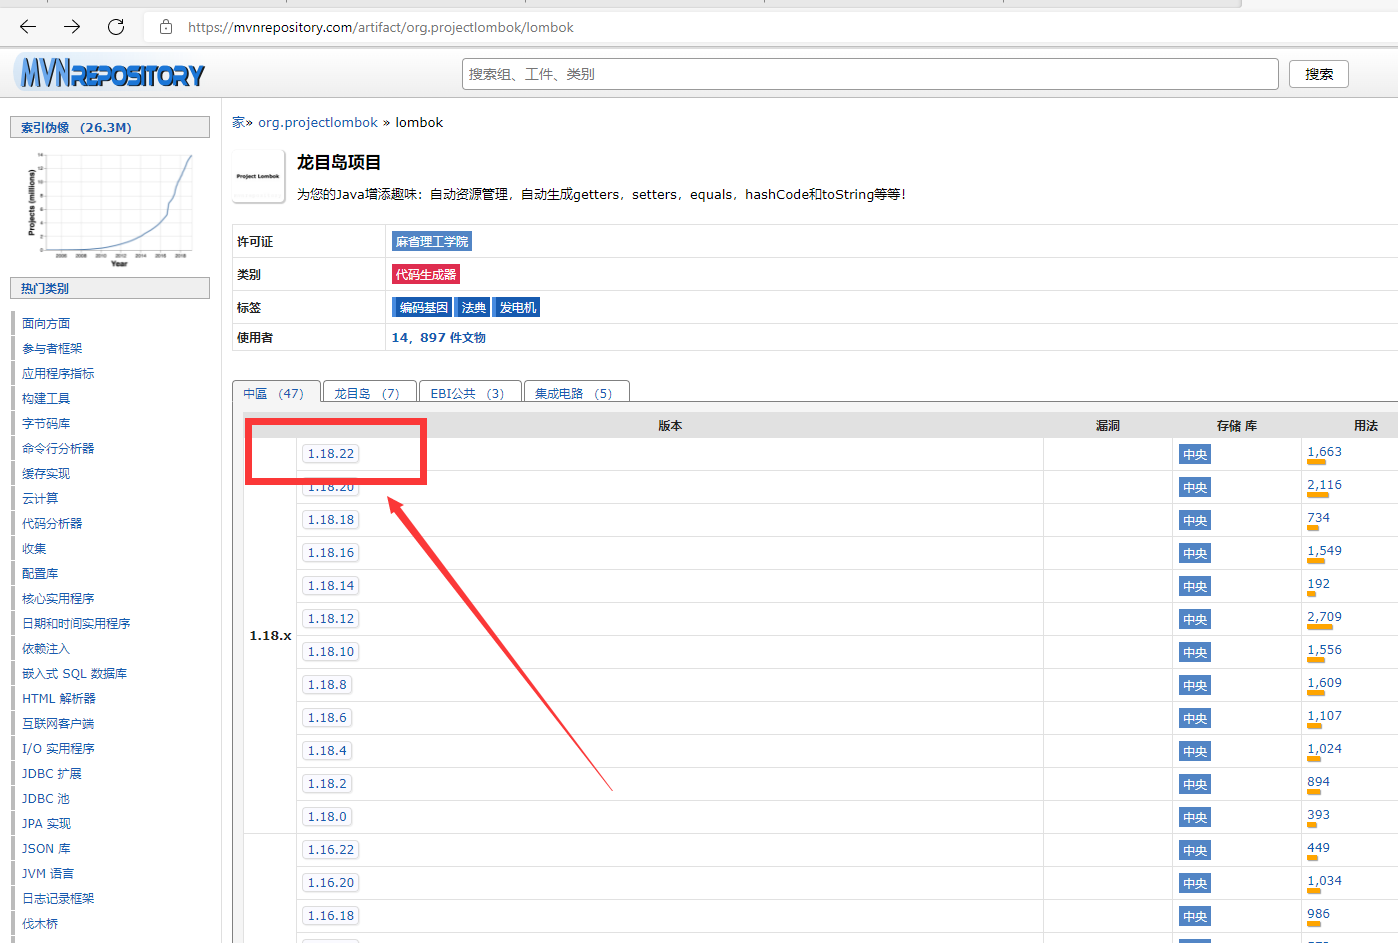This screenshot has height=943, width=1398.
Task: Open version 1.18.18
Action: tap(331, 519)
